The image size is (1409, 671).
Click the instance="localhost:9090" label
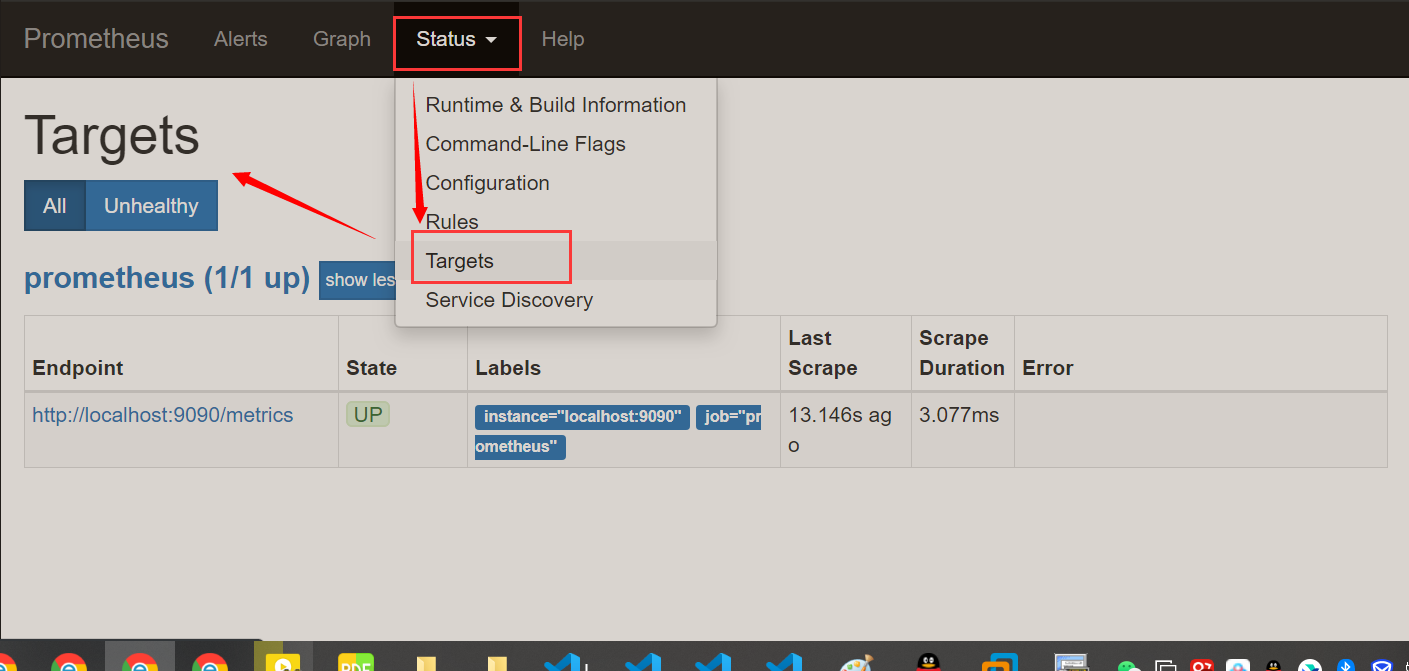click(582, 417)
